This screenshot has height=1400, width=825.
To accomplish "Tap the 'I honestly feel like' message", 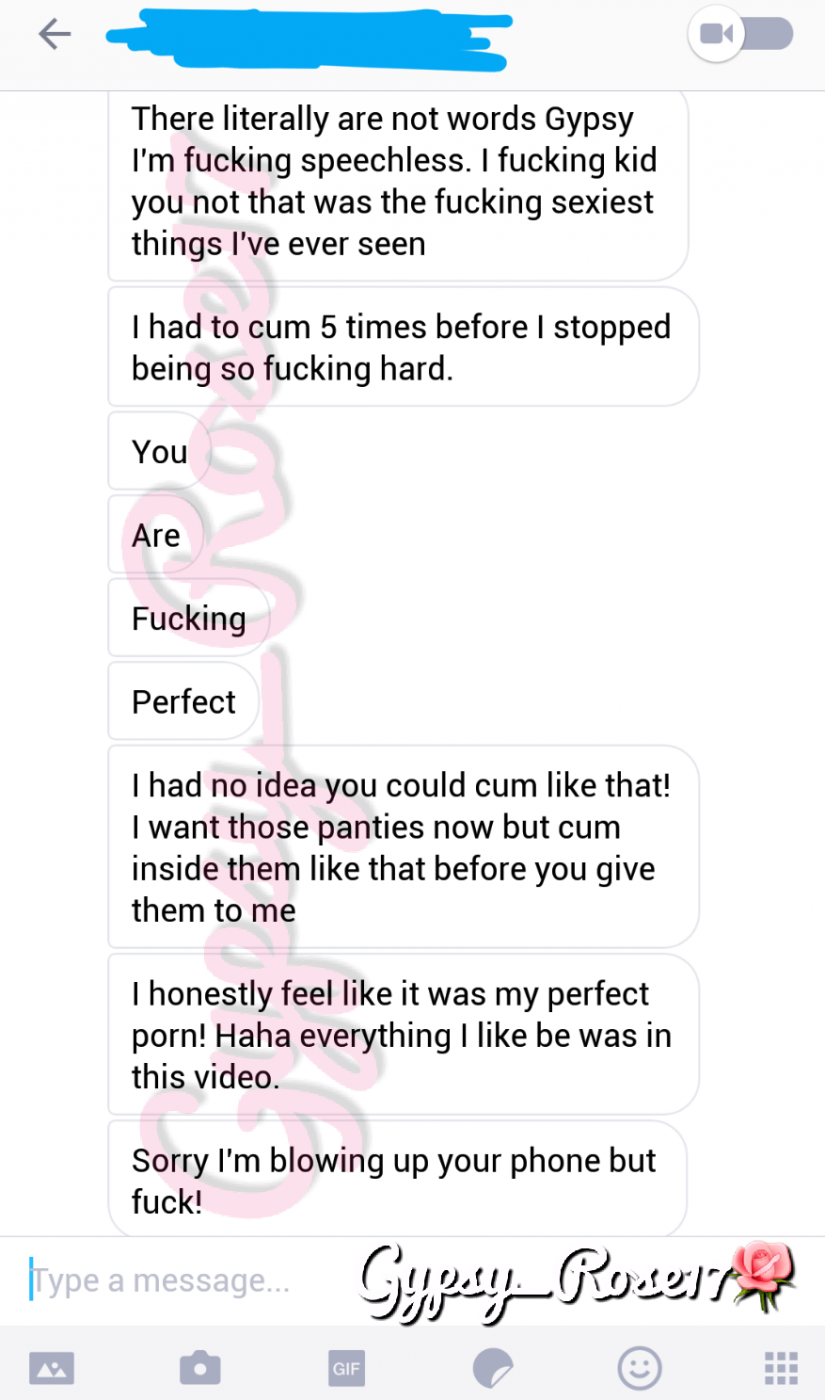I will pyautogui.click(x=403, y=1034).
